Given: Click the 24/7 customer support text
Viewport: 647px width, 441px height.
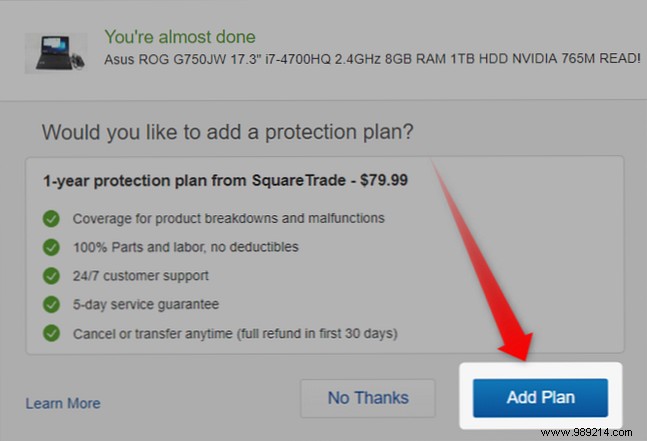Looking at the screenshot, I should coord(141,276).
